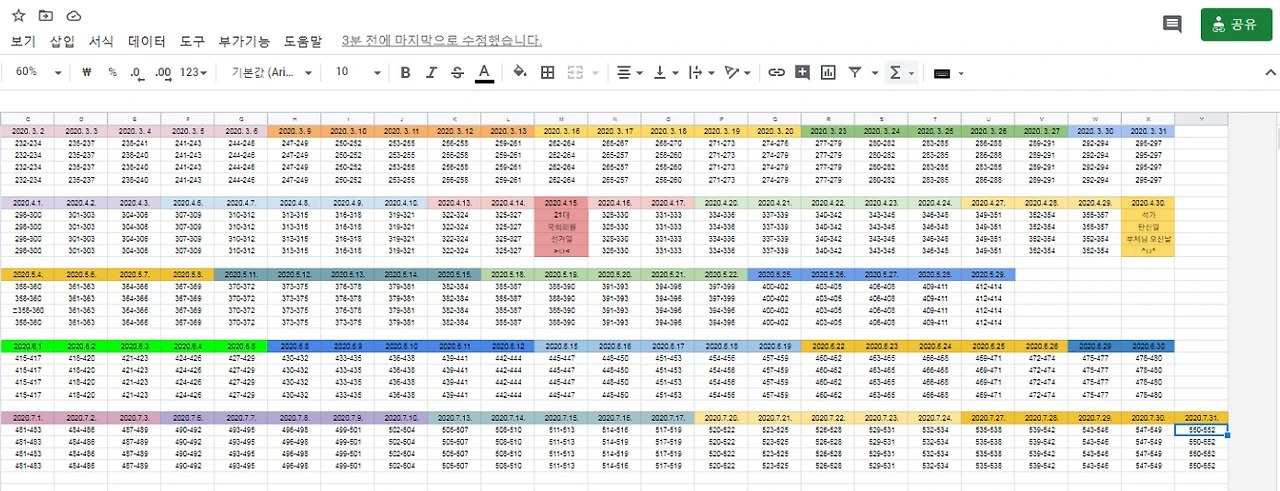Open the text color picker

(x=484, y=72)
